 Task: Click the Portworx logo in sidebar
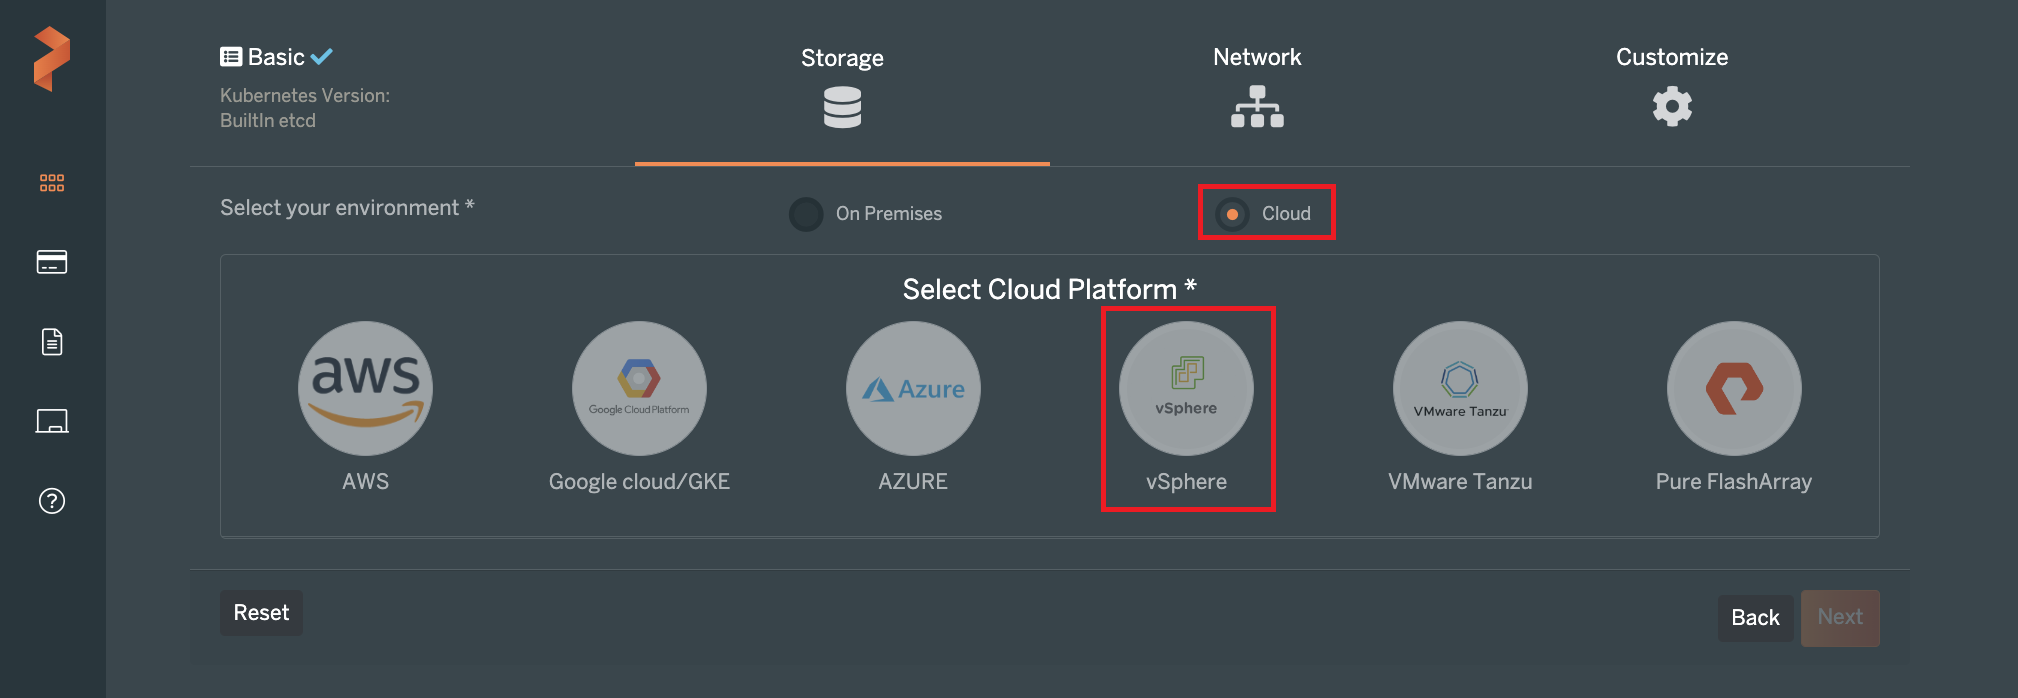click(x=52, y=59)
